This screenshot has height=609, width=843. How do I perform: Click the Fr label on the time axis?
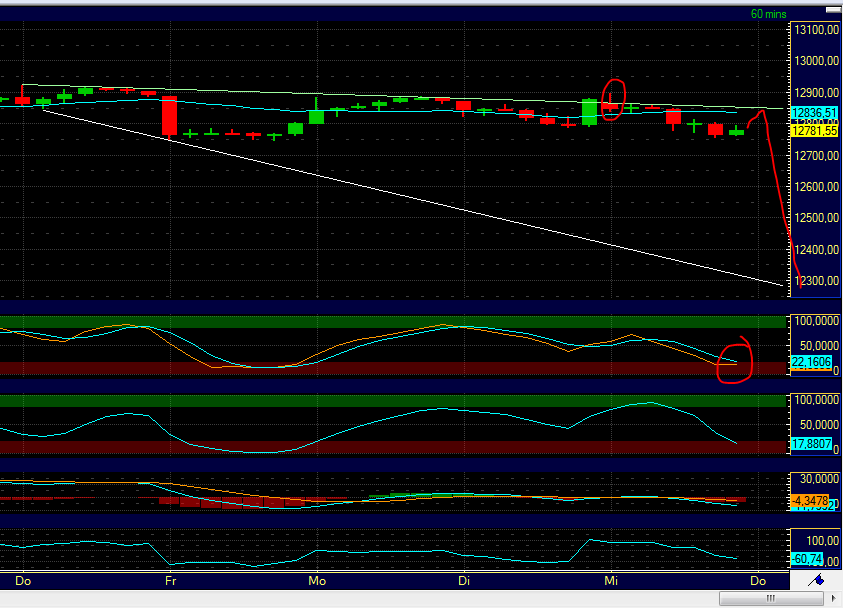170,580
